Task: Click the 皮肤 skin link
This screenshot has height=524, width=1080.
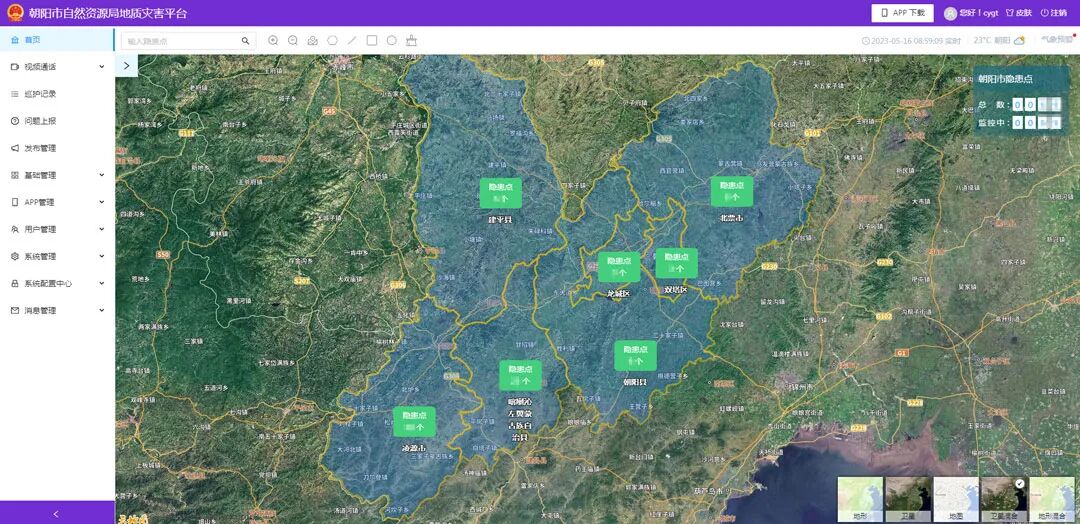Action: pos(1019,13)
